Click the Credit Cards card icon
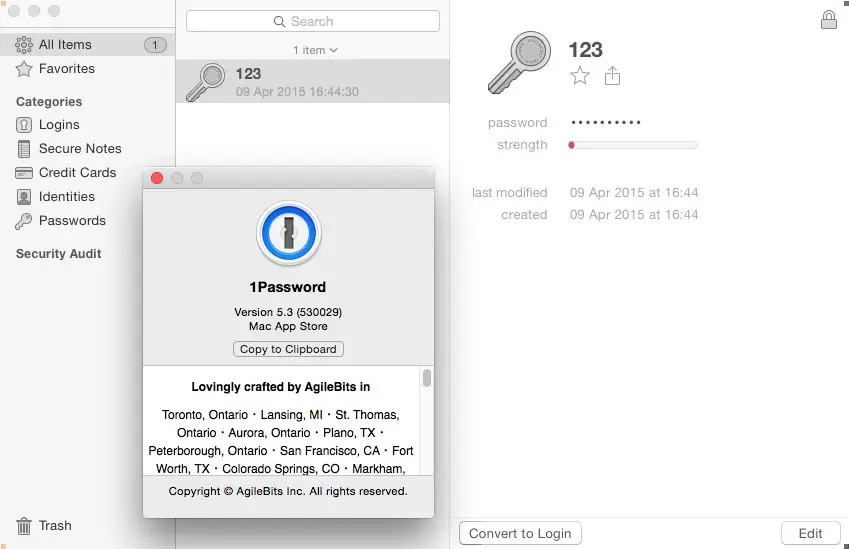849x549 pixels. click(x=24, y=173)
